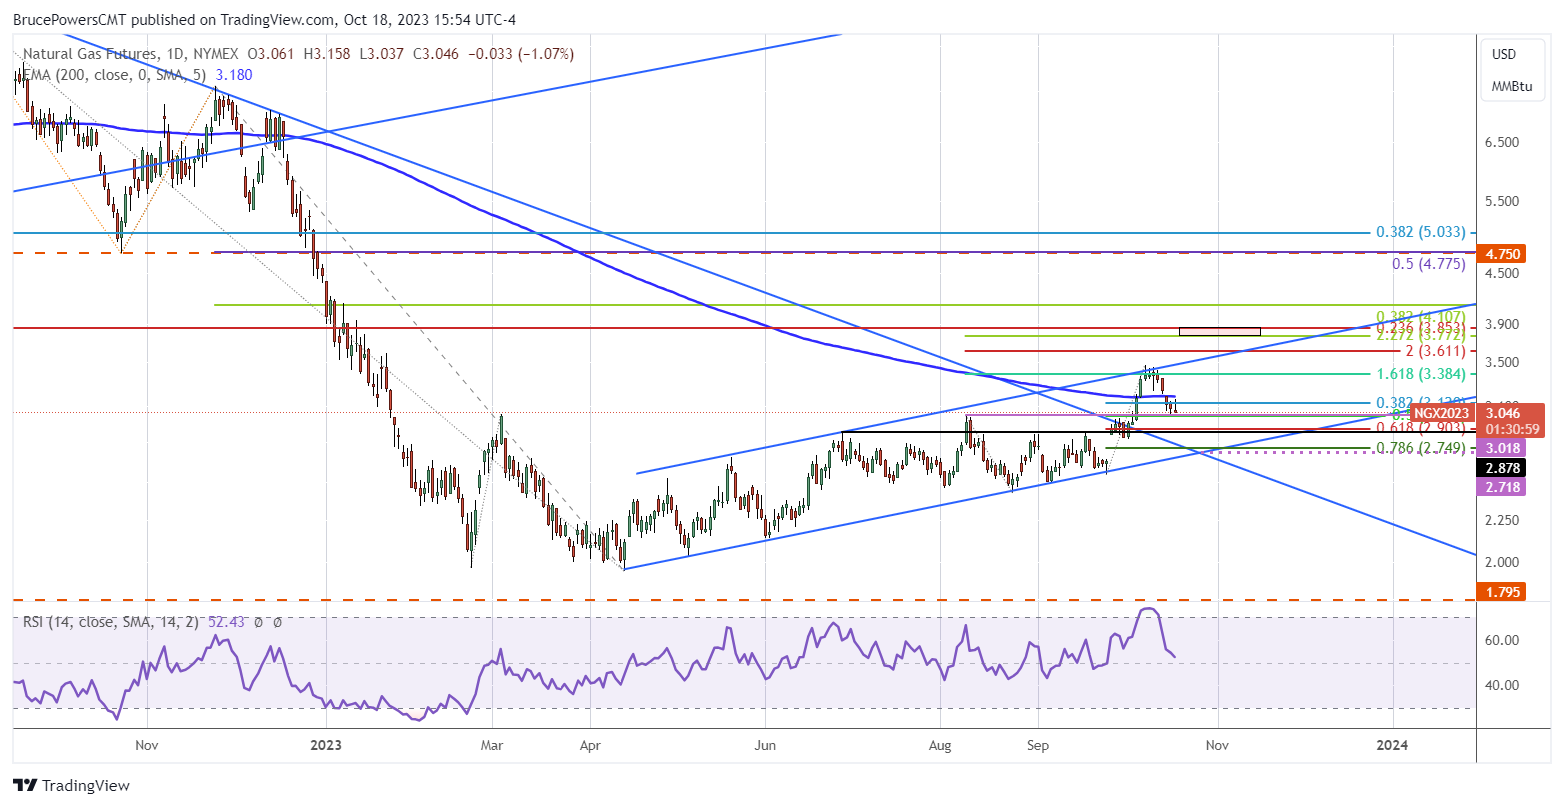The image size is (1564, 807).
Task: Click the 2.000 price axis label
Action: (1503, 562)
